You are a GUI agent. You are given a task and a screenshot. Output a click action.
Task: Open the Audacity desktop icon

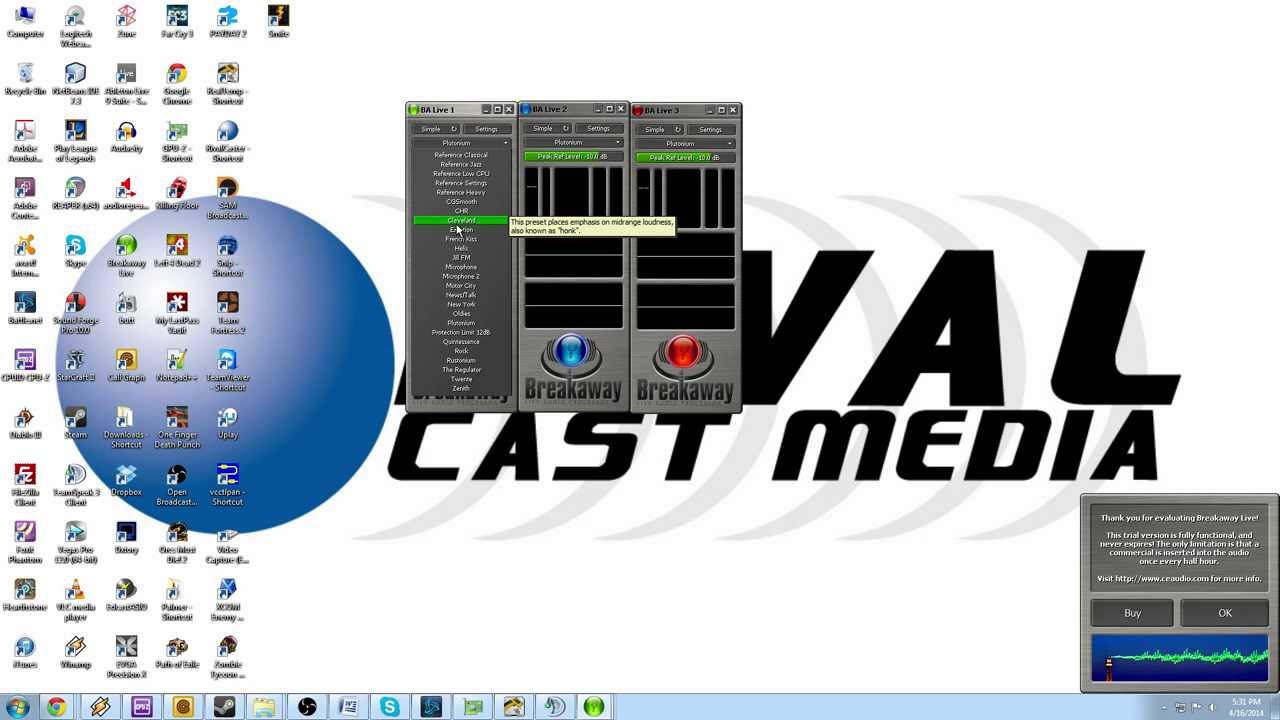pos(126,137)
